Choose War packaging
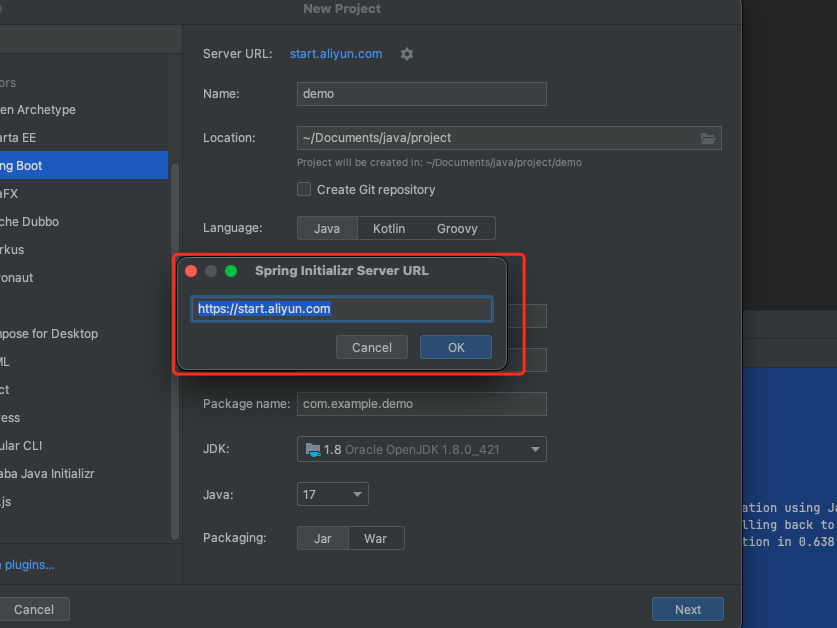This screenshot has width=837, height=628. (x=375, y=538)
